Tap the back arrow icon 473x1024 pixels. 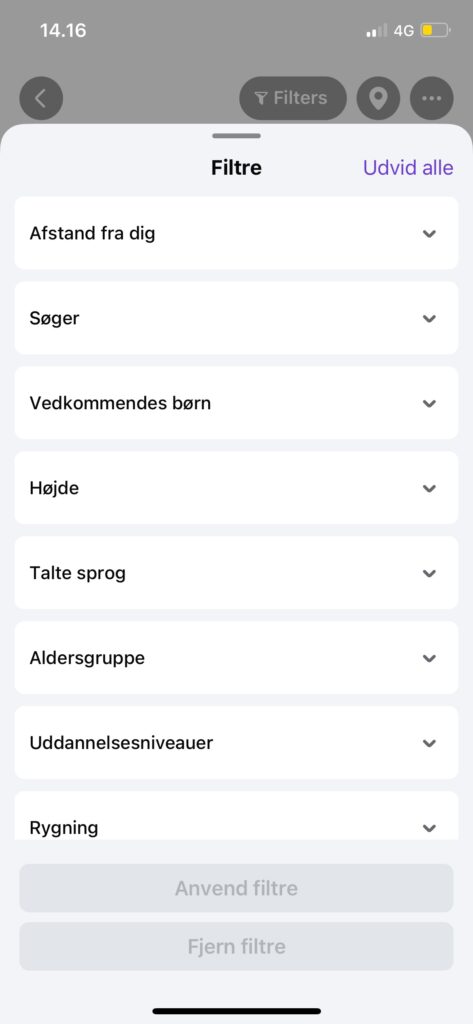[x=41, y=98]
